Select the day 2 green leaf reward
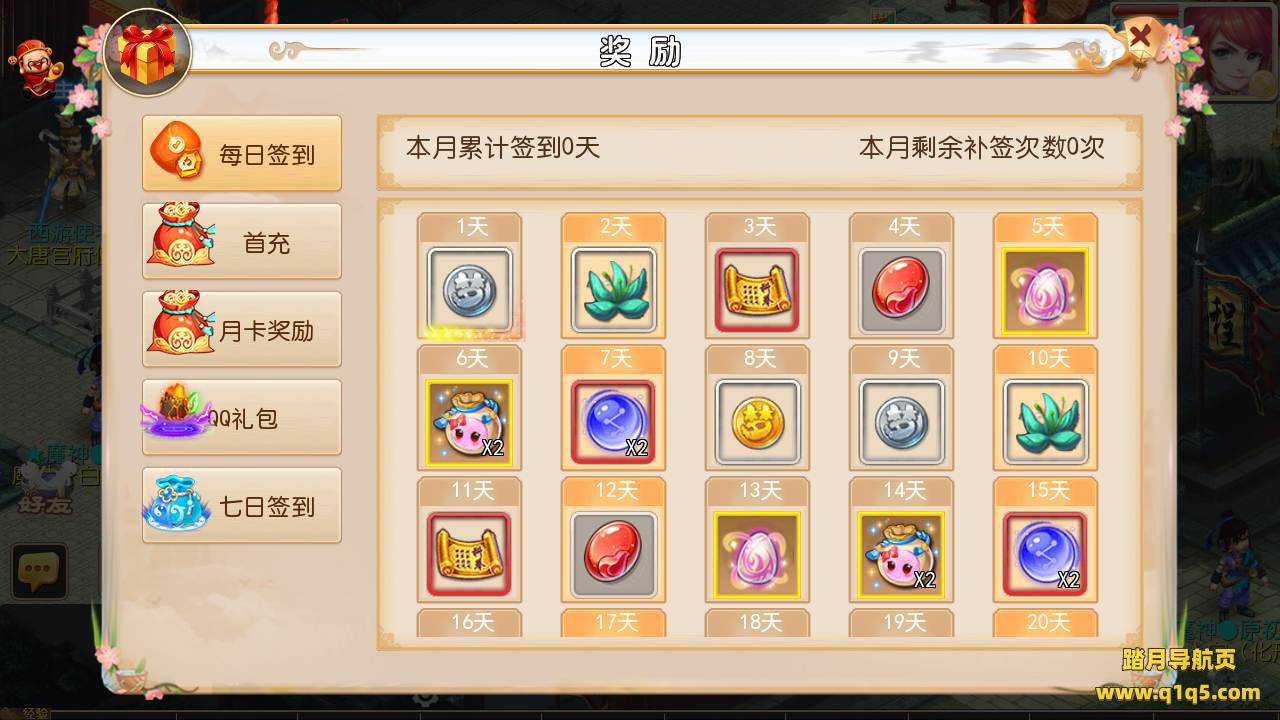 613,290
